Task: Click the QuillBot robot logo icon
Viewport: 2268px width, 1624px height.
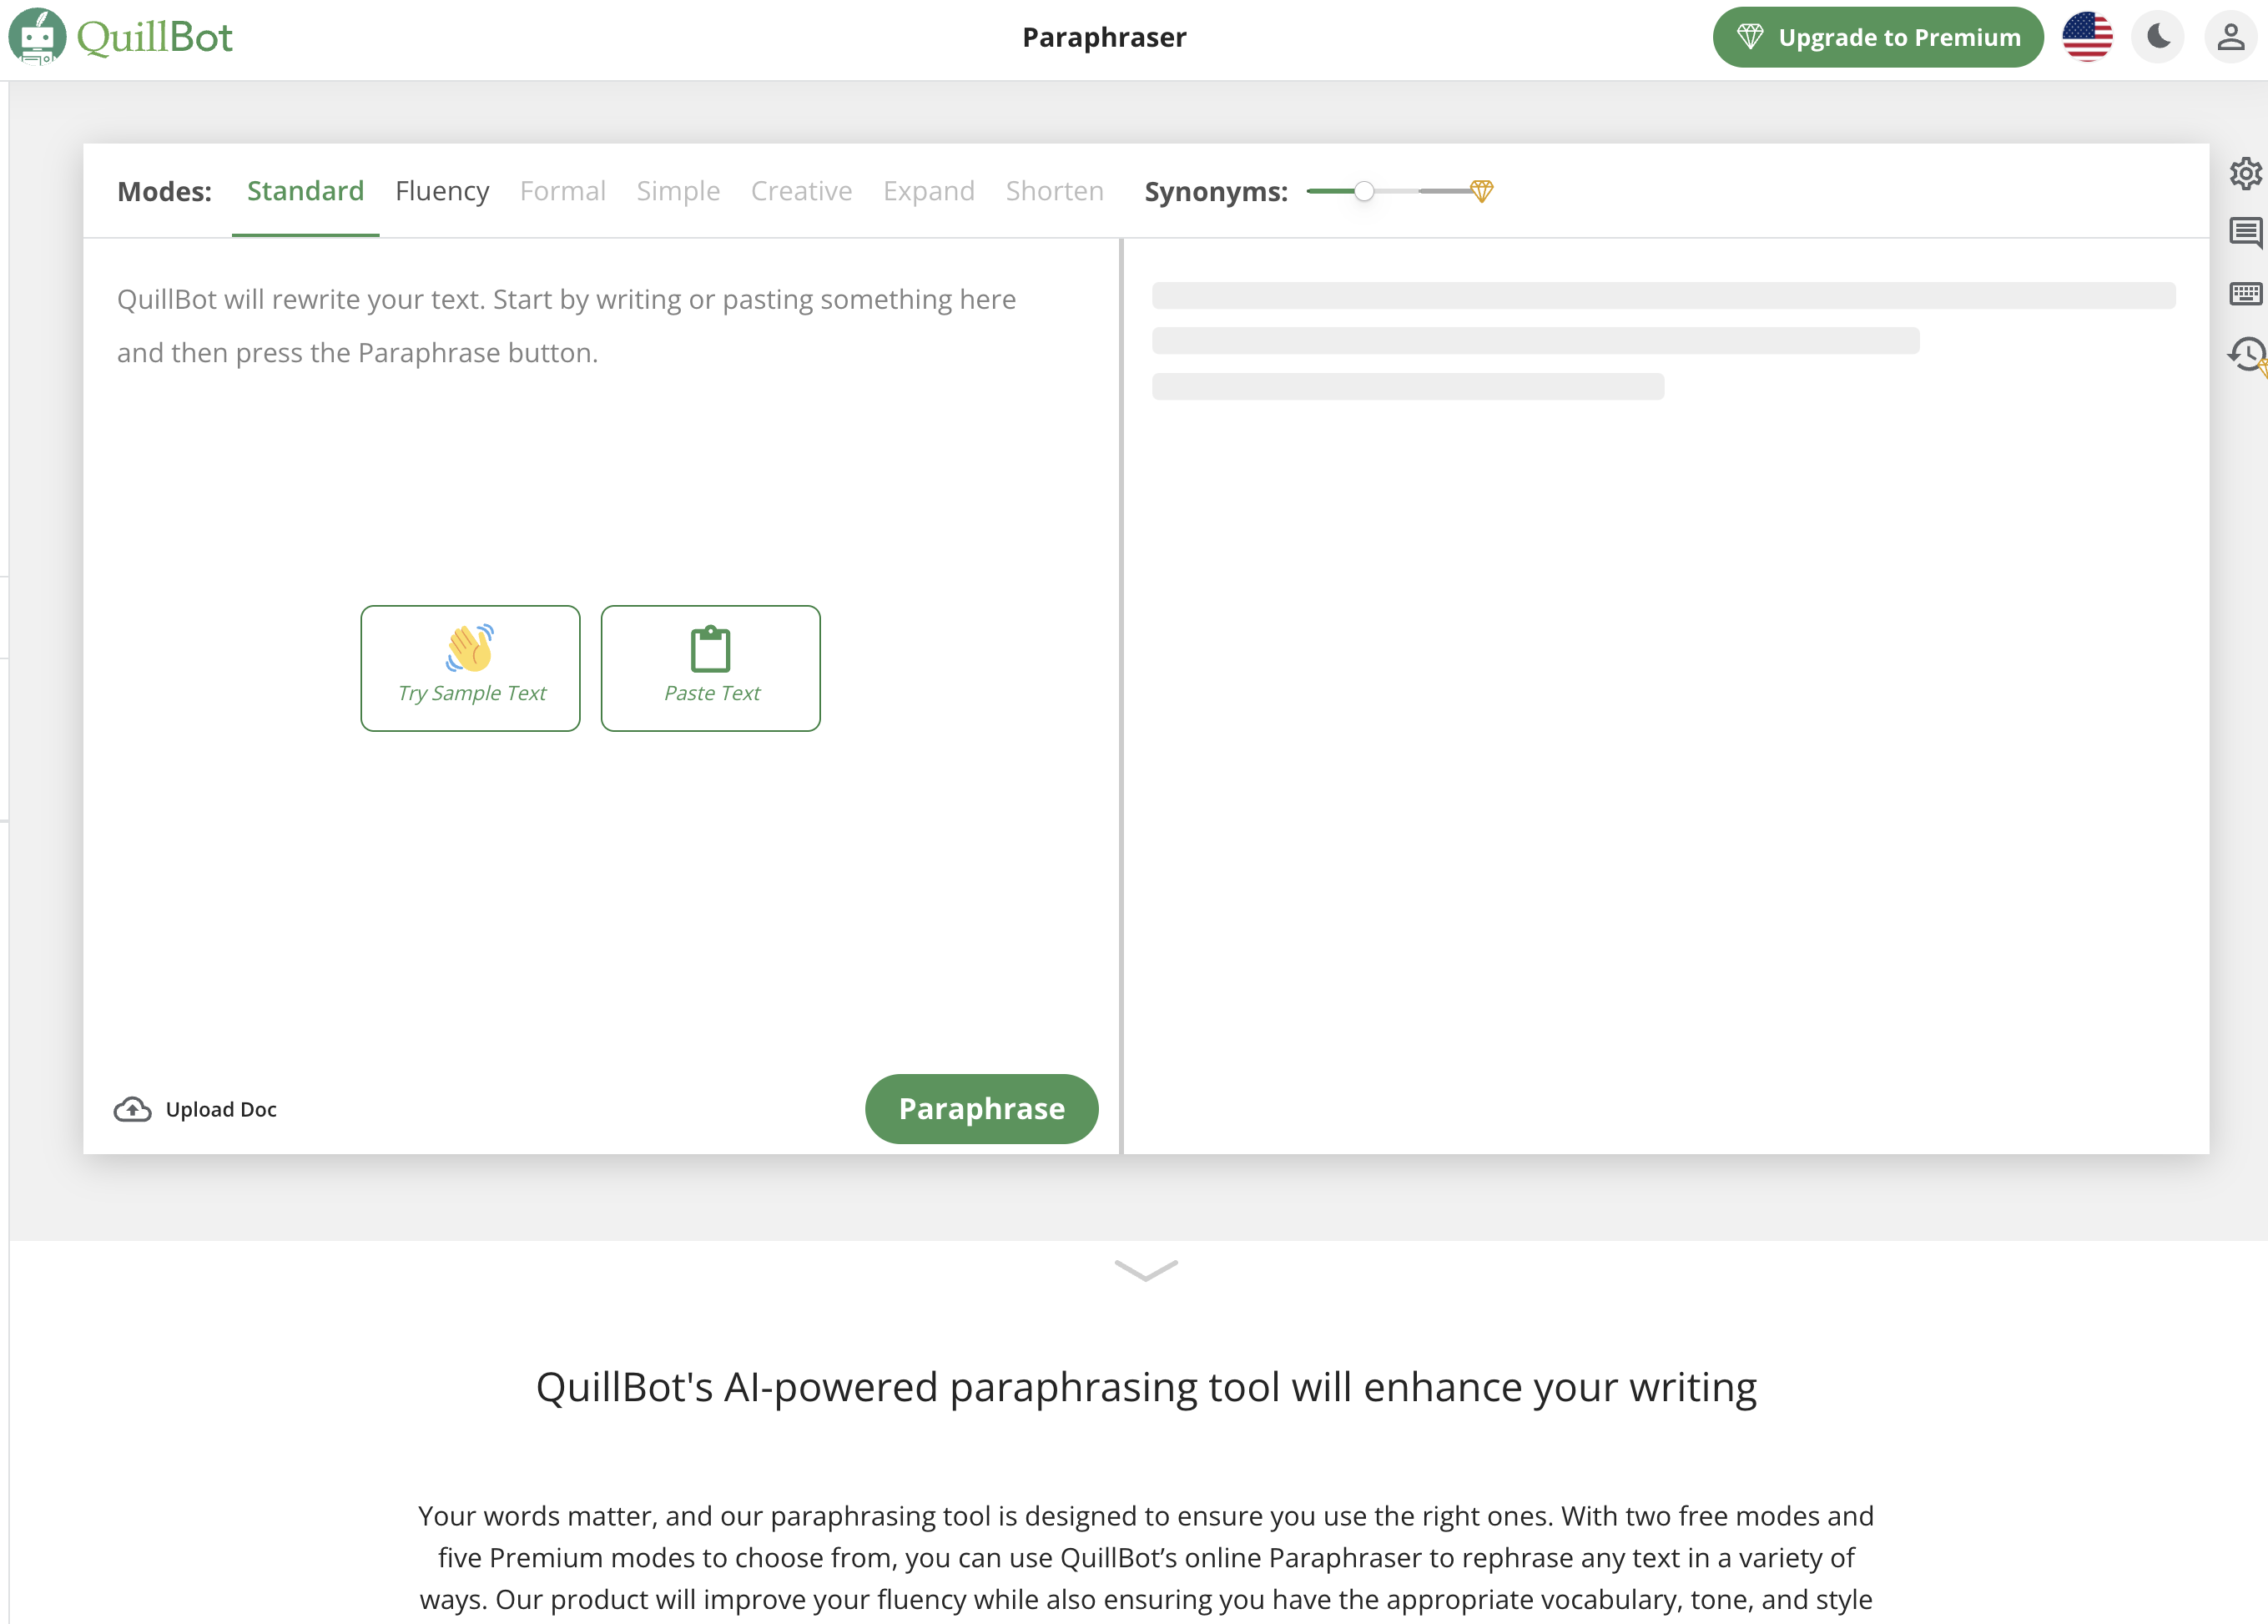Action: pos(37,37)
